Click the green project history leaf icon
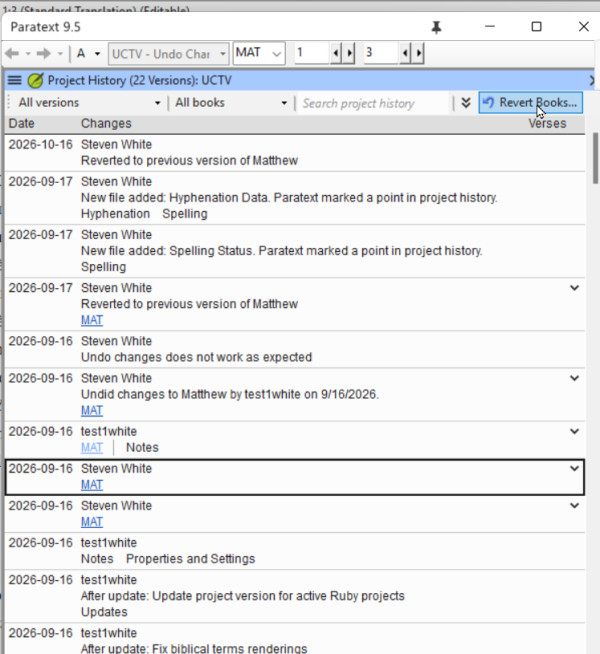The height and width of the screenshot is (654, 600). coord(35,80)
